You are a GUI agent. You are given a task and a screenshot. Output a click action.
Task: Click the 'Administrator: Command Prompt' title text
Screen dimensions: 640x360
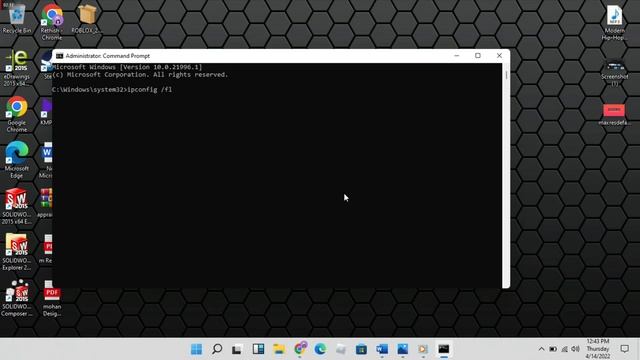(x=108, y=56)
